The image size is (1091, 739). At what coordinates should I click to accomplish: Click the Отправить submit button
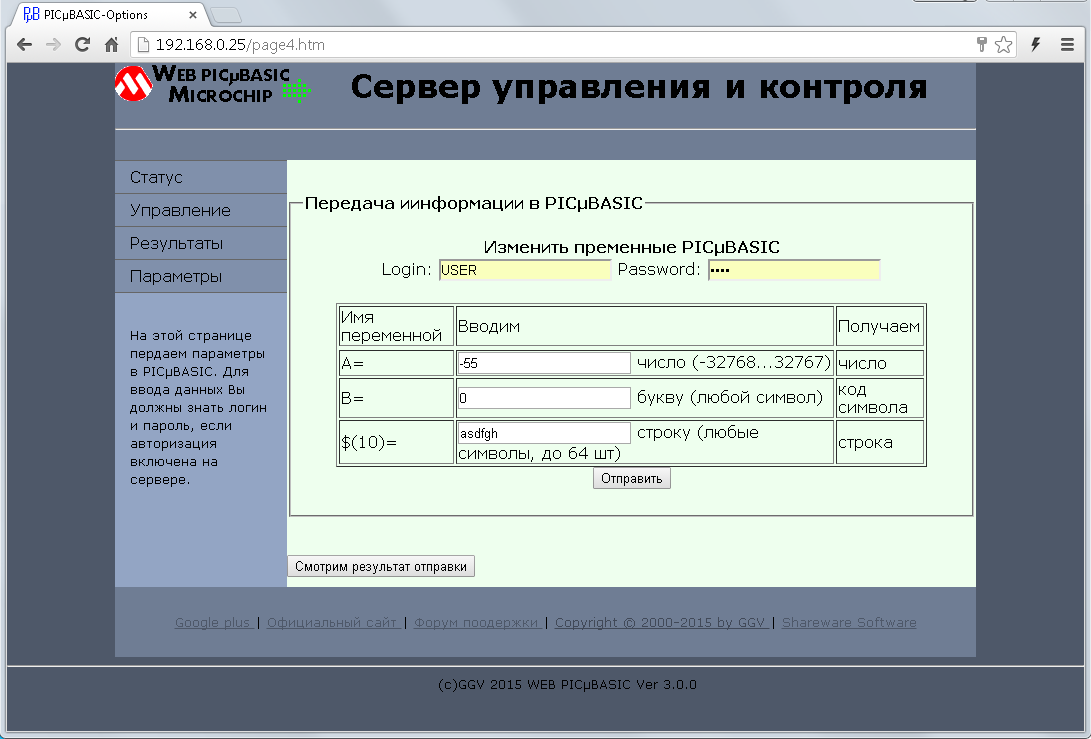632,479
